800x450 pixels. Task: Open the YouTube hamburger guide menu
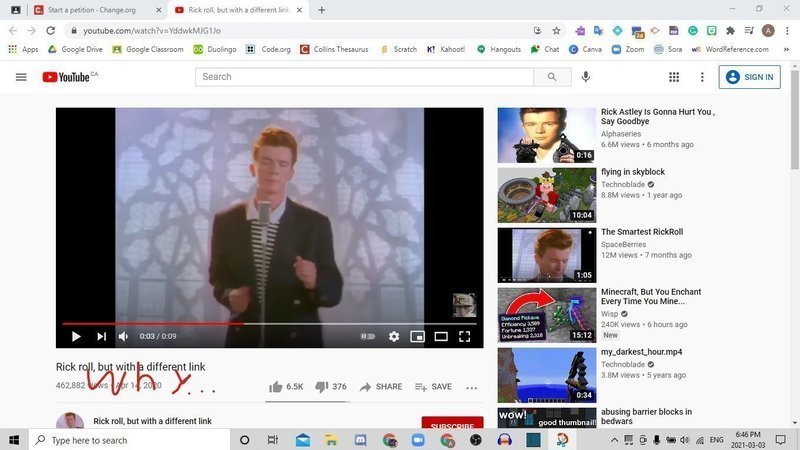tap(21, 77)
